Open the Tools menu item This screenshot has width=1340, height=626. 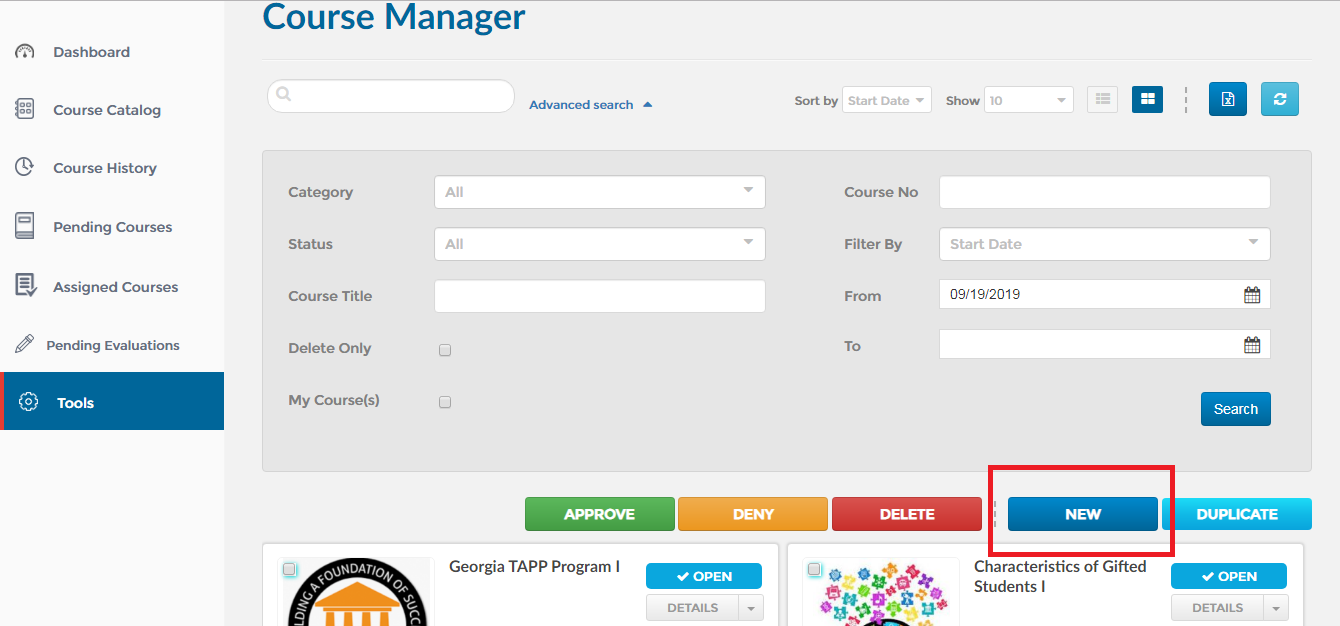[112, 401]
